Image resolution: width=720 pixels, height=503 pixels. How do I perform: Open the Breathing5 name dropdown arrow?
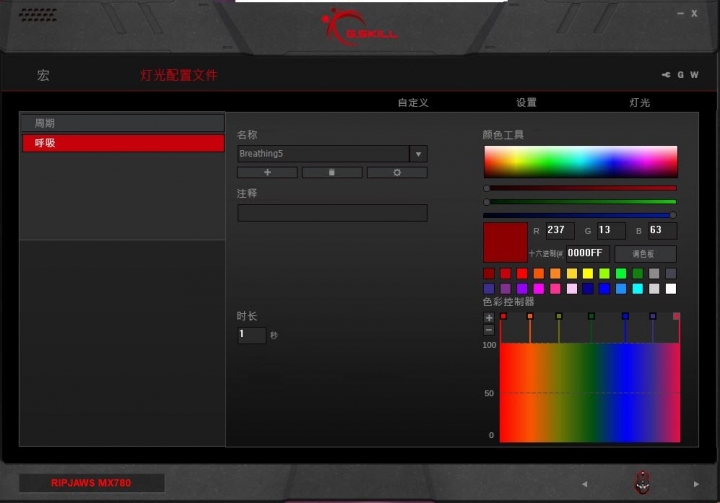tap(418, 154)
